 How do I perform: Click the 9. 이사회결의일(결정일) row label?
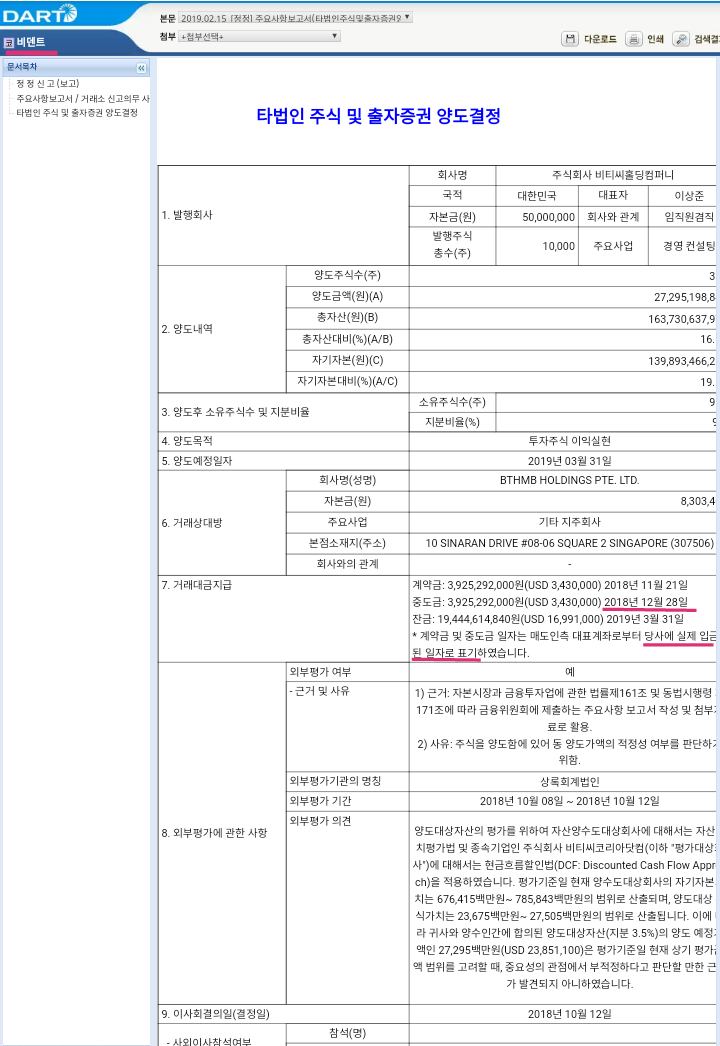coord(216,1014)
